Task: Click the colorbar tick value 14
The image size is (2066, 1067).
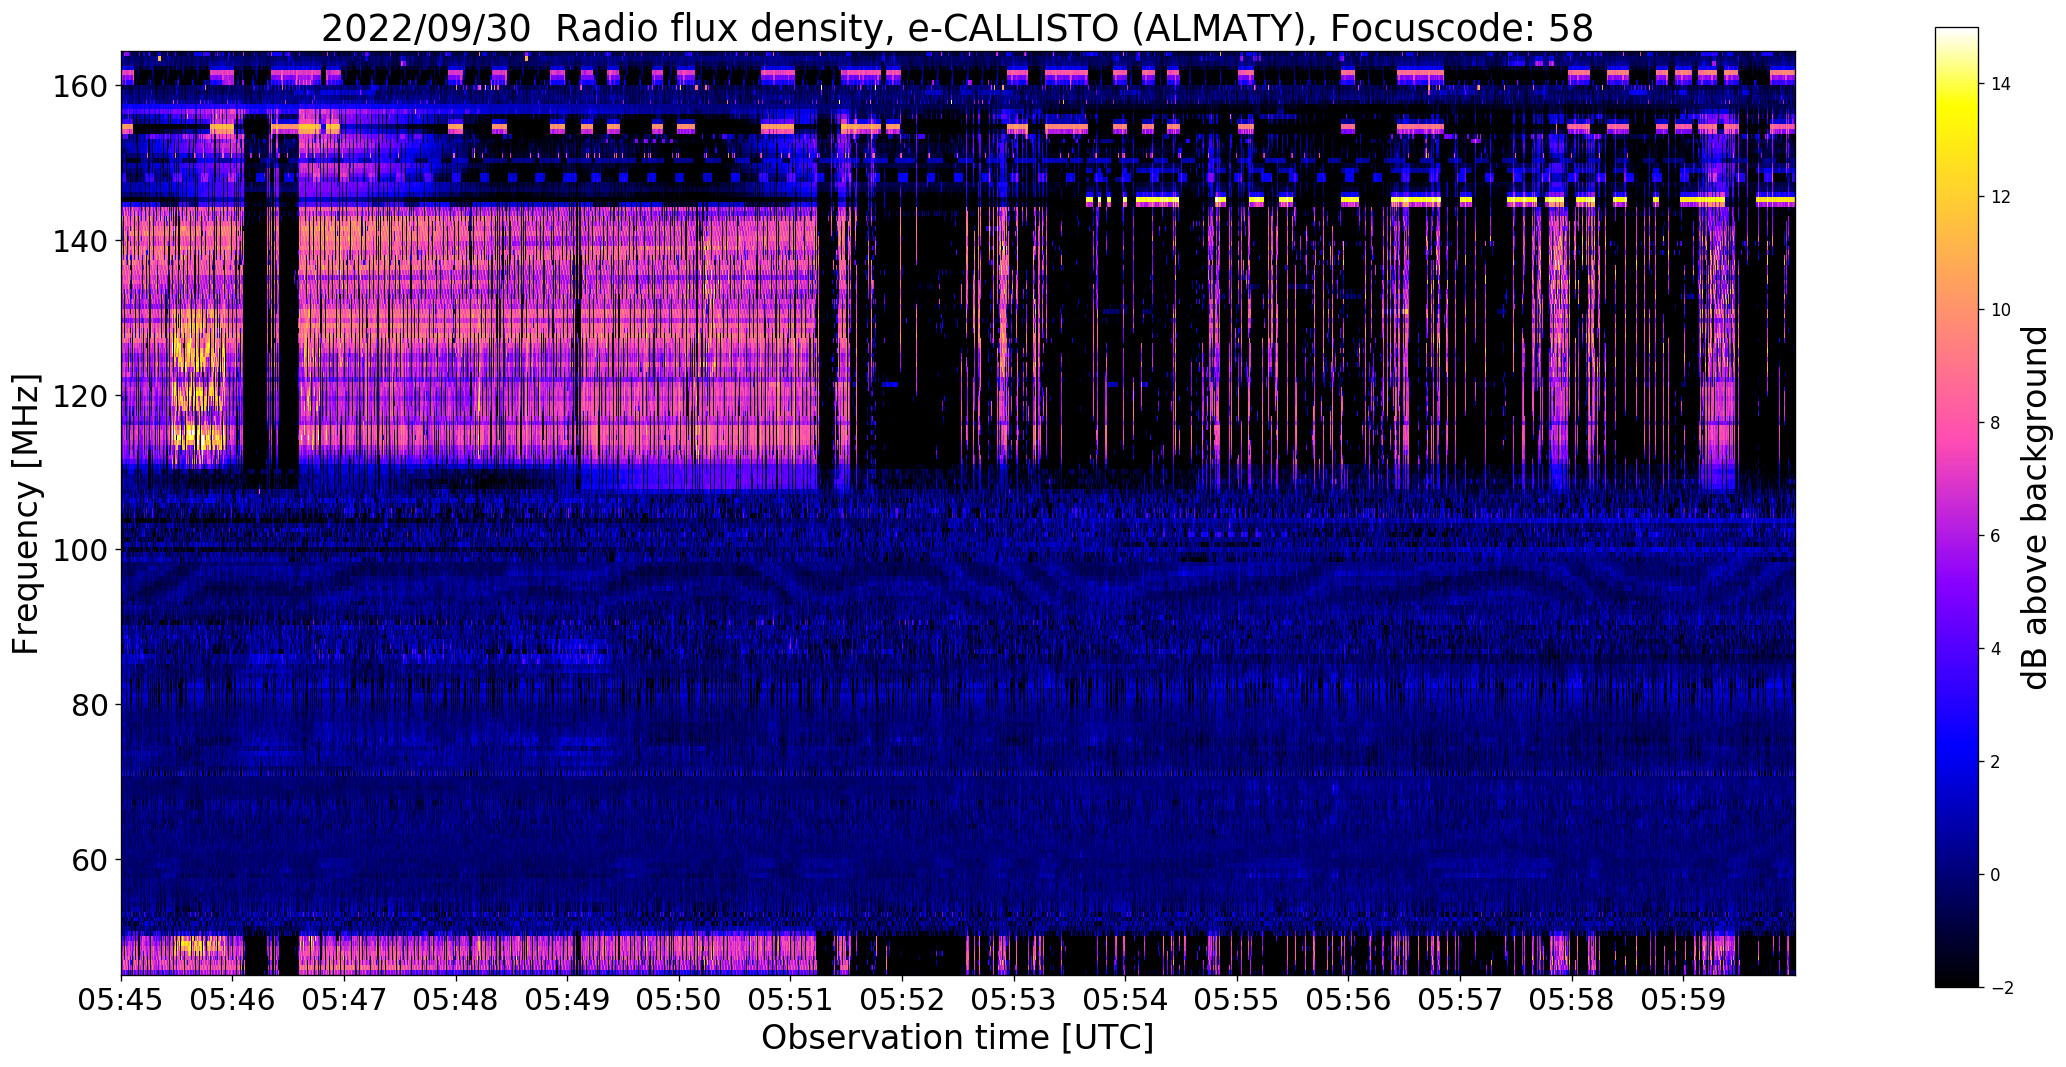Action: pos(2000,84)
